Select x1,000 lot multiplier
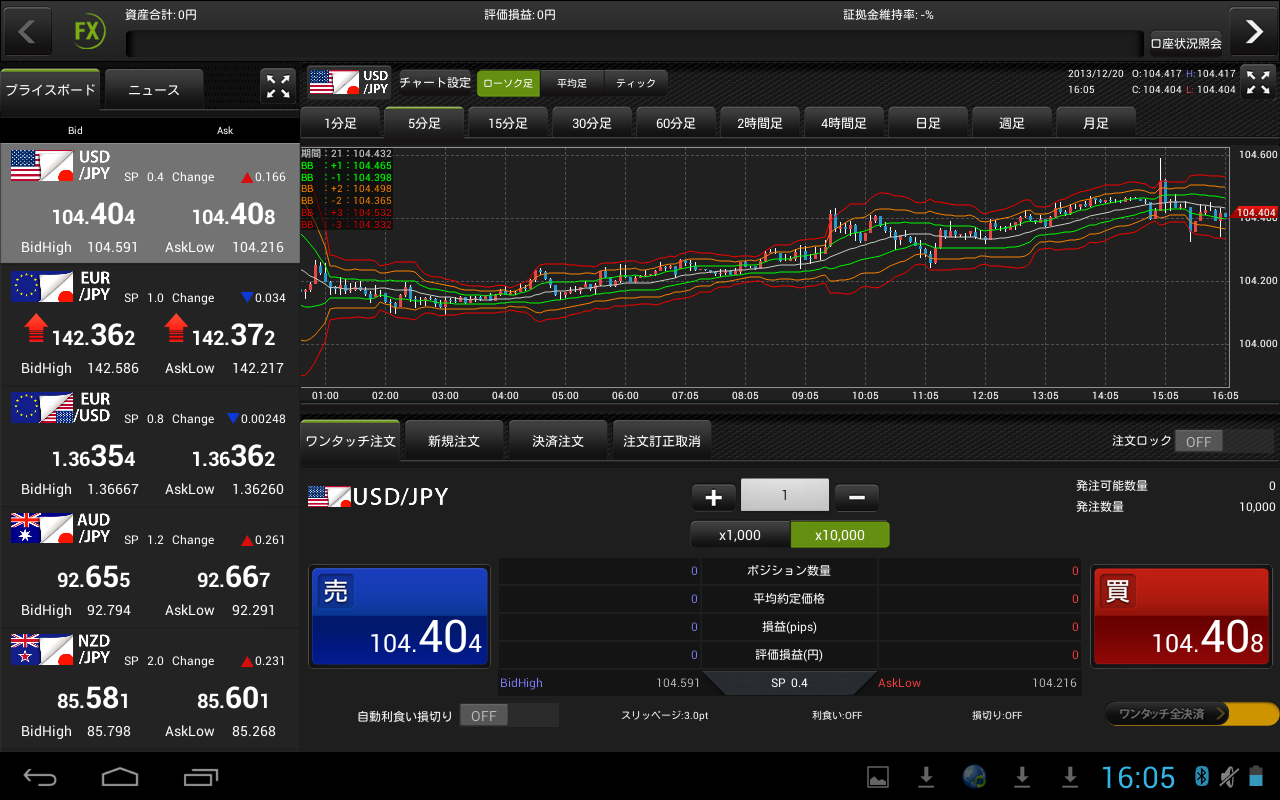 [x=740, y=535]
